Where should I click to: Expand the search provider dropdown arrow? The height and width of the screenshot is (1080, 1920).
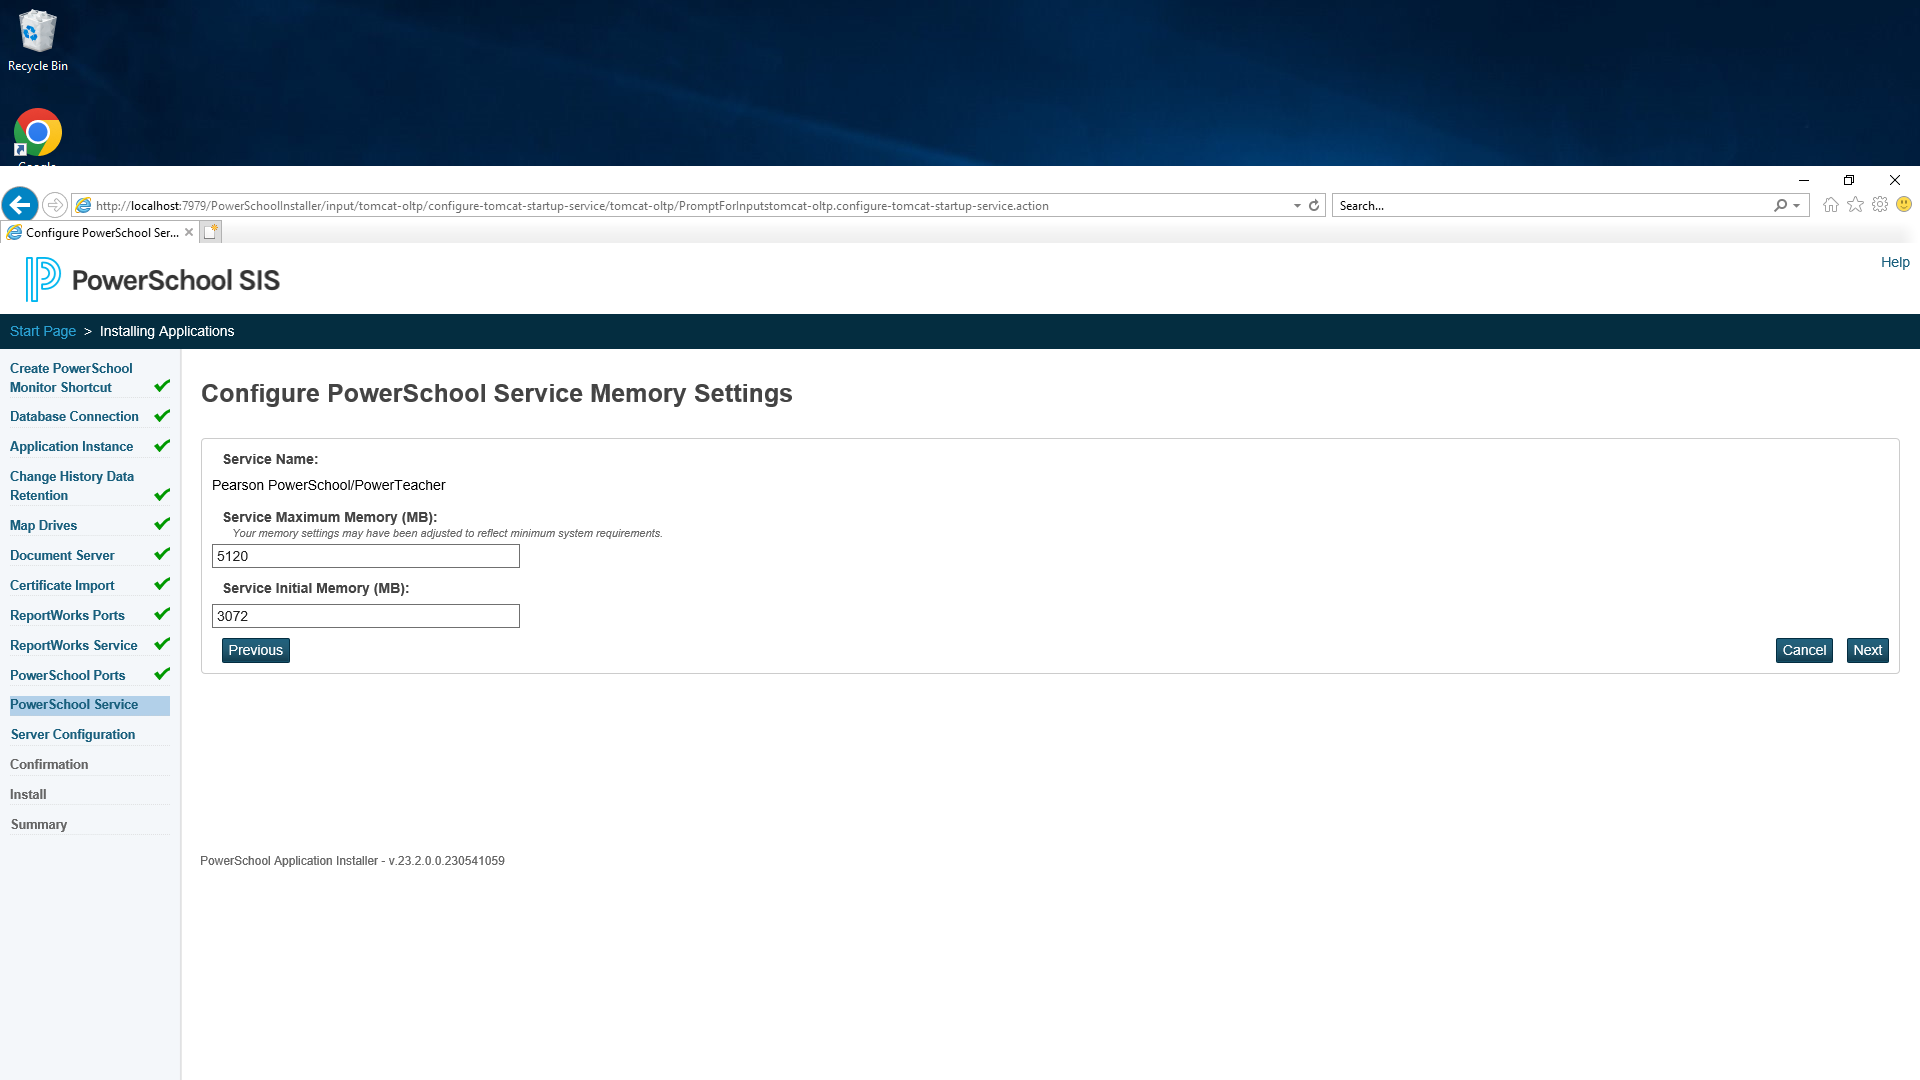pyautogui.click(x=1797, y=205)
